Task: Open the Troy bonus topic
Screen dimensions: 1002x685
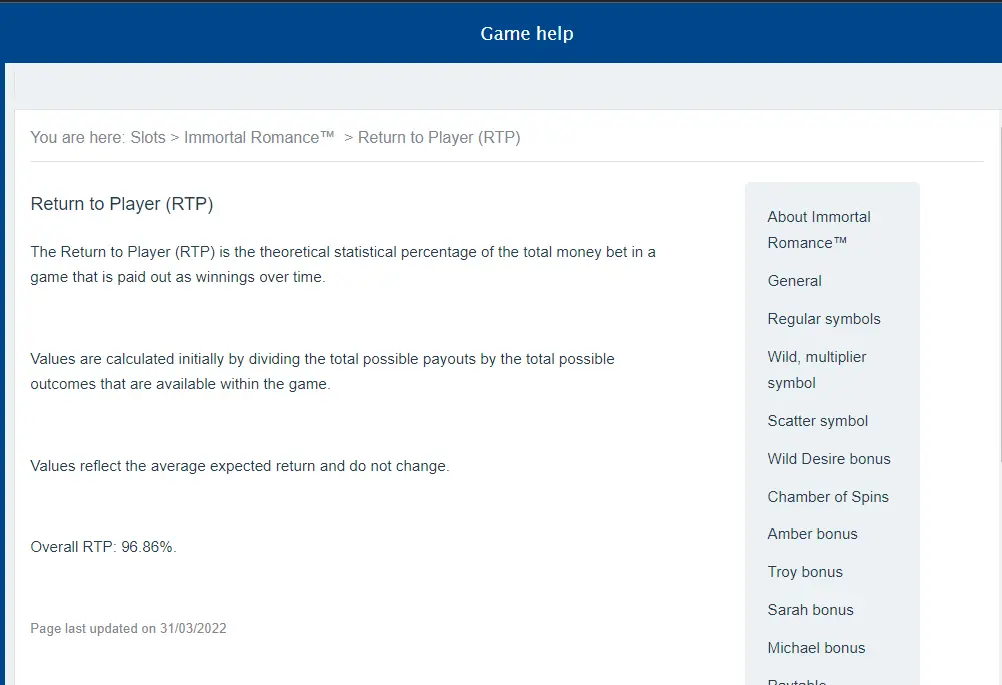Action: click(805, 572)
